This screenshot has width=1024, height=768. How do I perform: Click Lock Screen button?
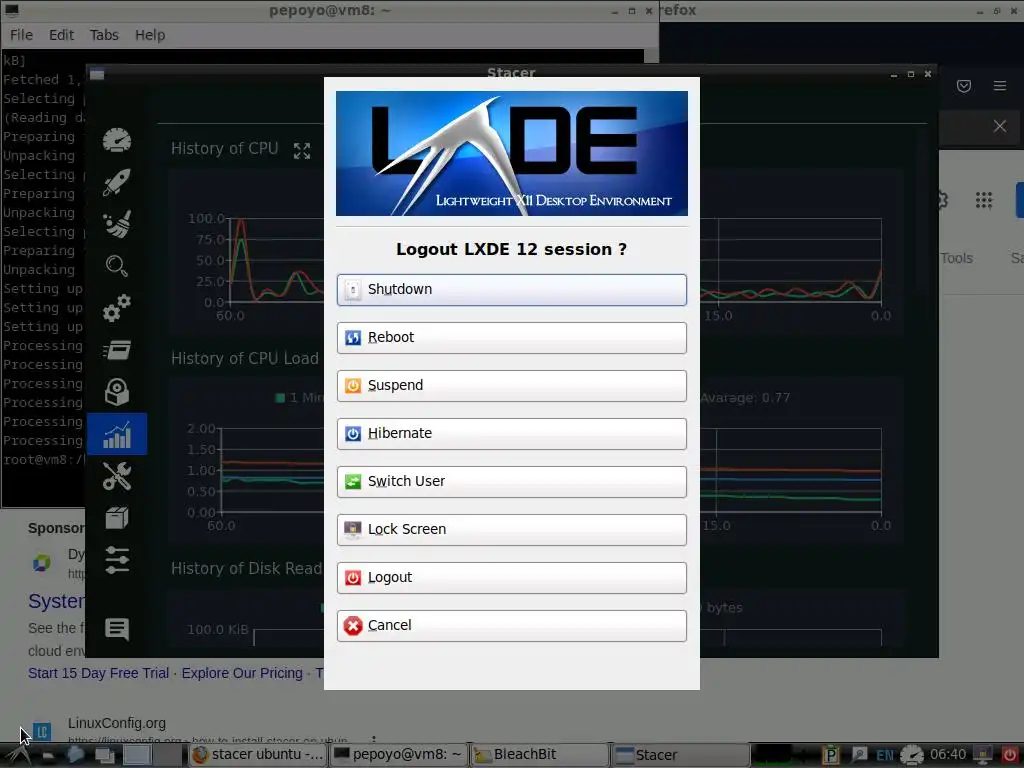[511, 530]
